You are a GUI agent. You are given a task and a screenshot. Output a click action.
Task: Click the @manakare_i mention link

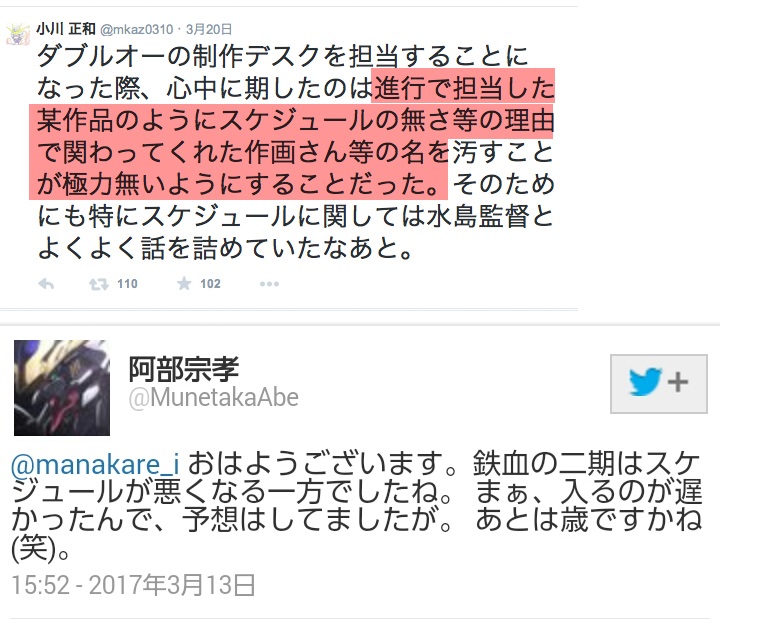coord(95,464)
